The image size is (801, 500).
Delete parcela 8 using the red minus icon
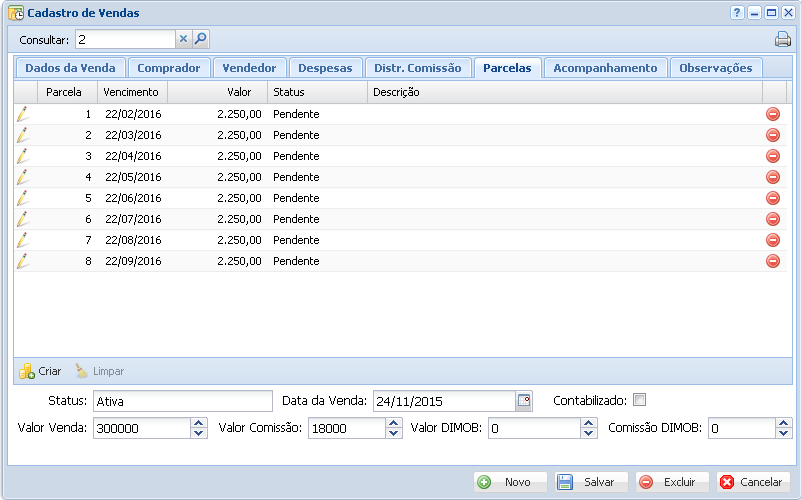(772, 261)
